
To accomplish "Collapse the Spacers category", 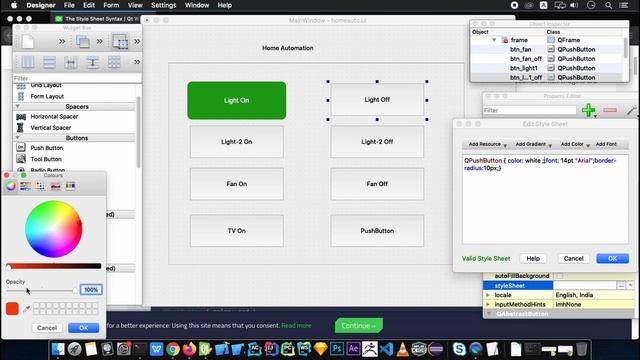I will tap(18, 106).
